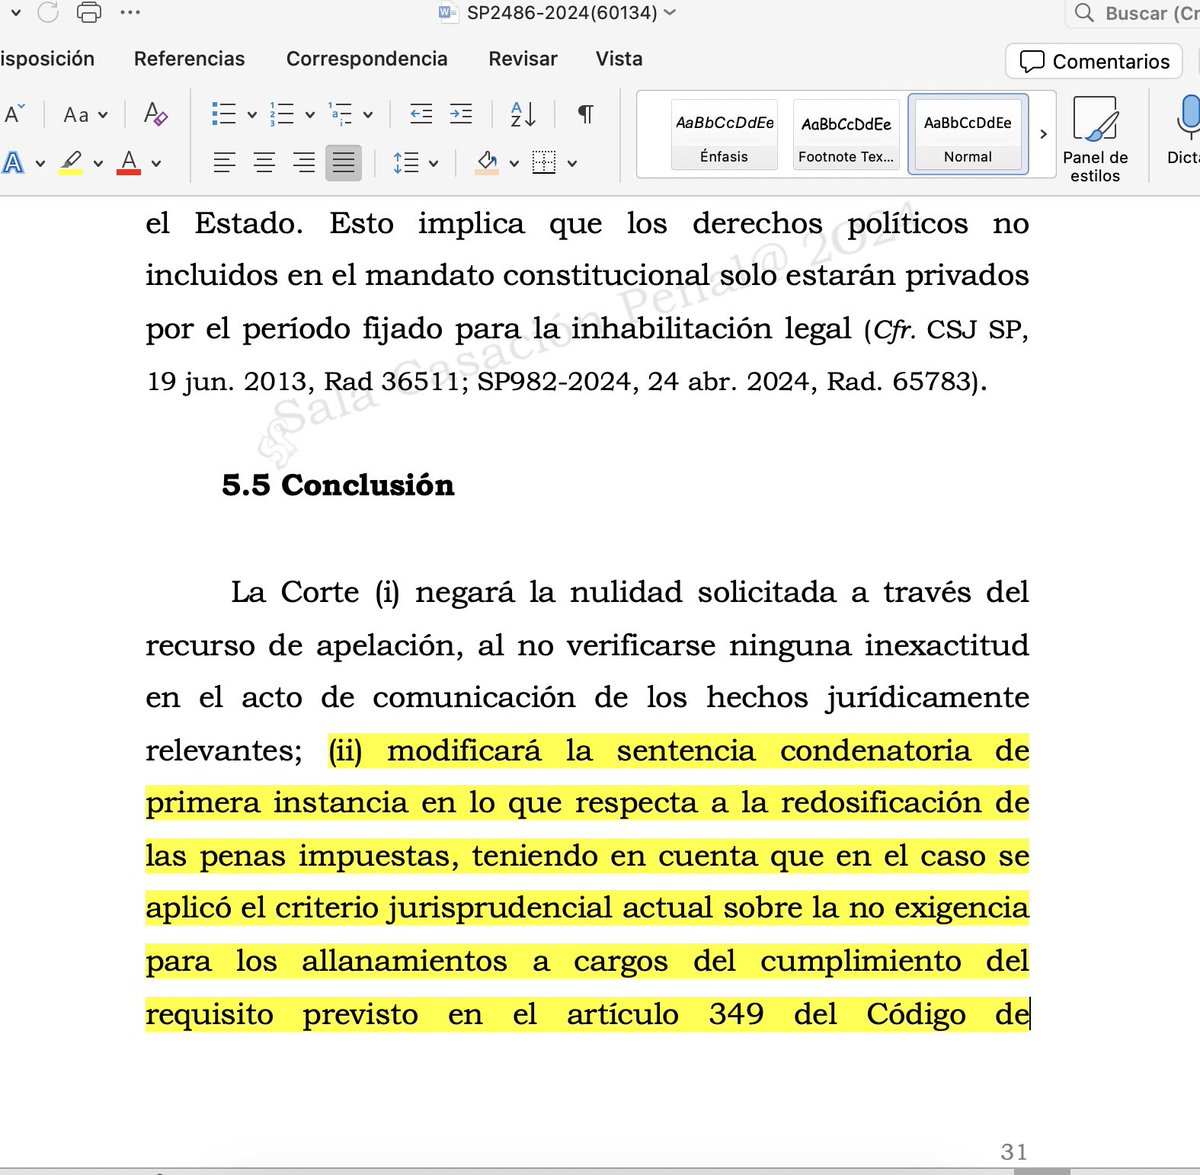Image resolution: width=1200 pixels, height=1175 pixels.
Task: Expand styles gallery arrow
Action: click(x=1043, y=134)
